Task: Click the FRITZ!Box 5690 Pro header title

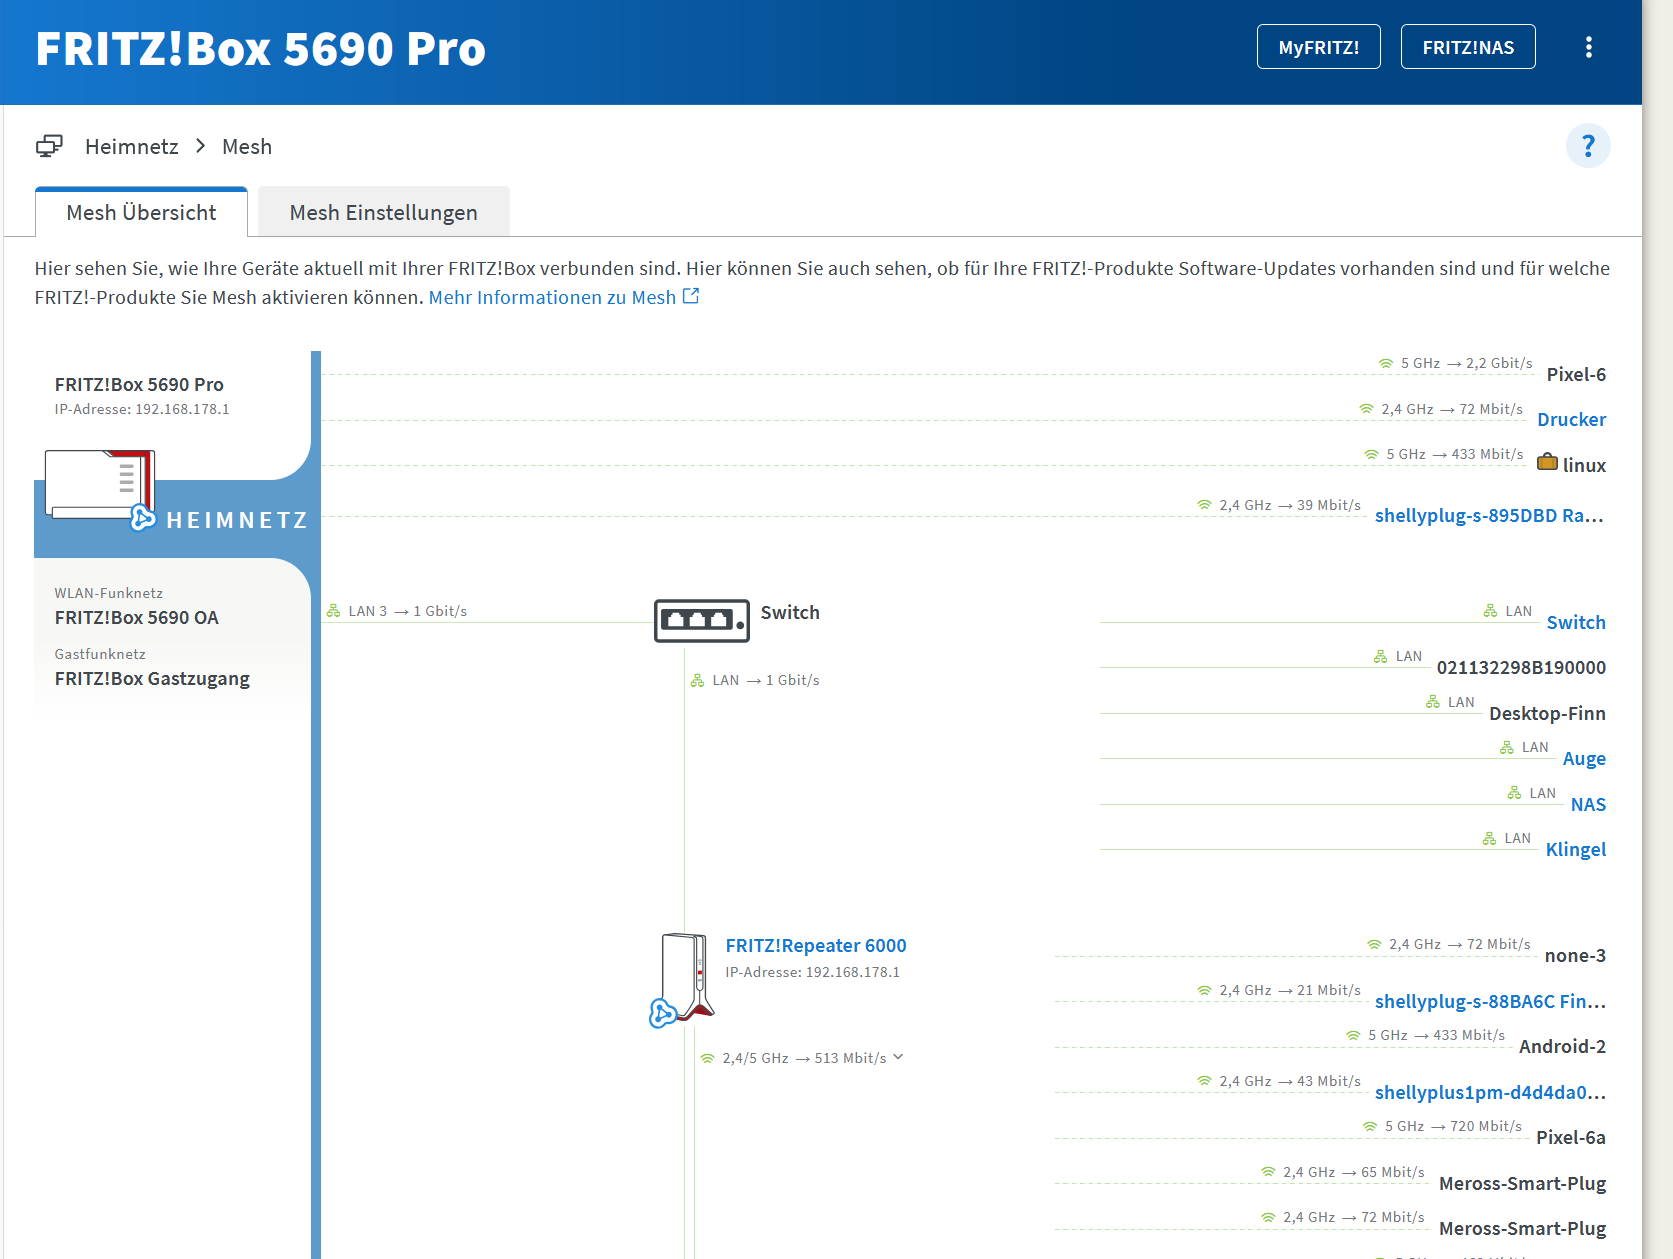Action: coord(260,49)
